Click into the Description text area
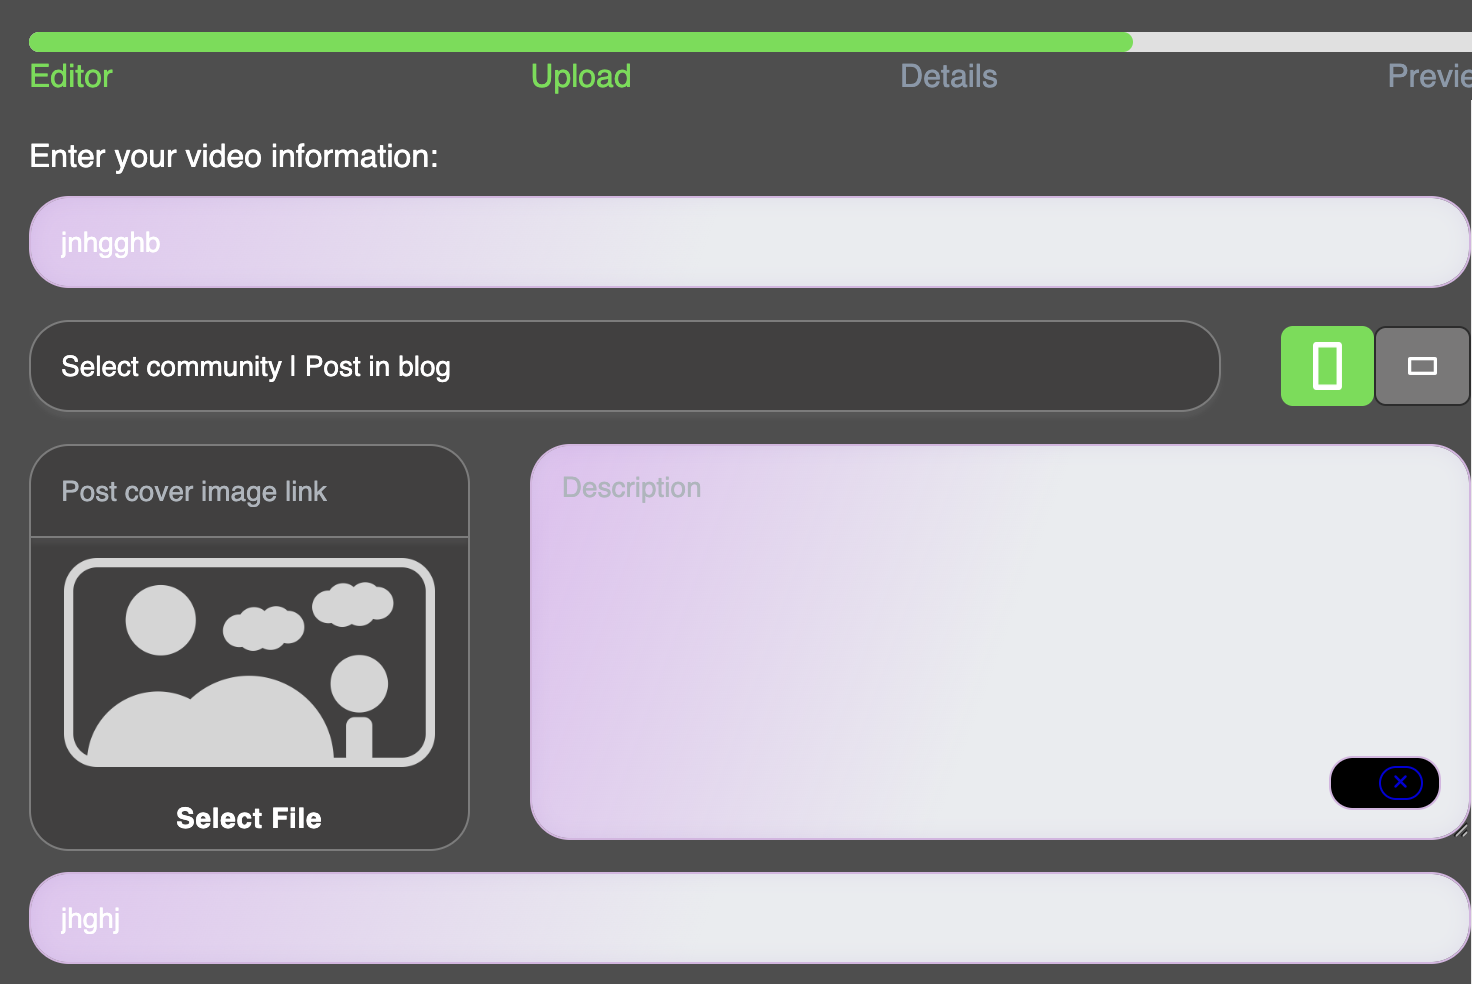 pos(1000,642)
